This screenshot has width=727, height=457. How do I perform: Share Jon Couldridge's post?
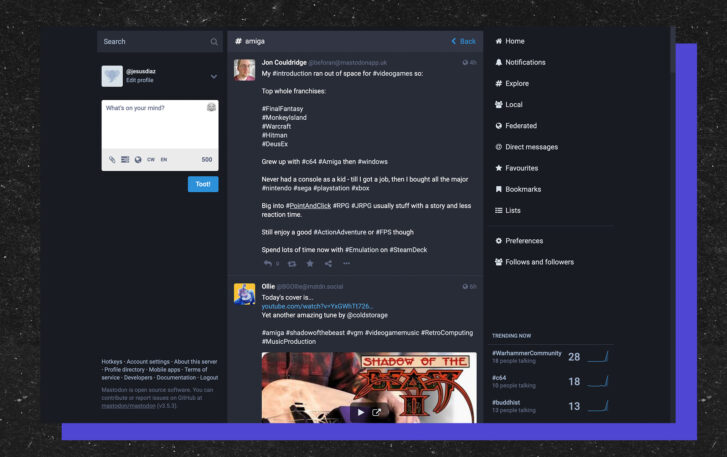(328, 263)
